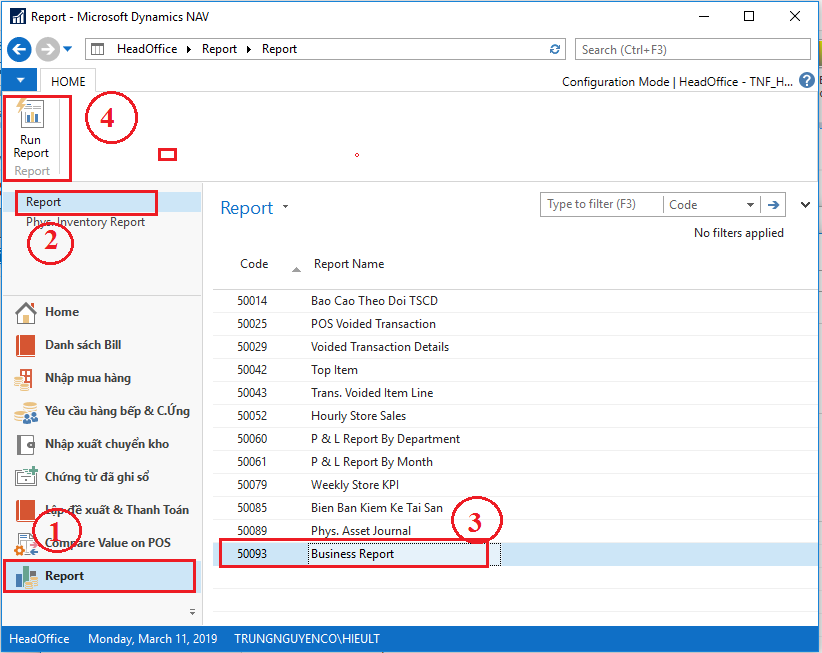Select Phys. Inventory Report tree item

coord(85,222)
